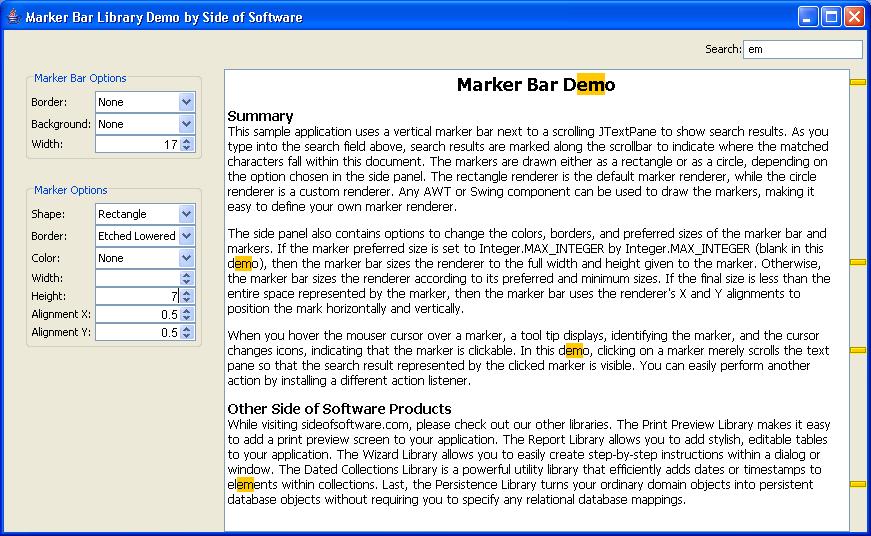Decrease the marker Height spinner value
871x536 pixels.
tap(187, 299)
